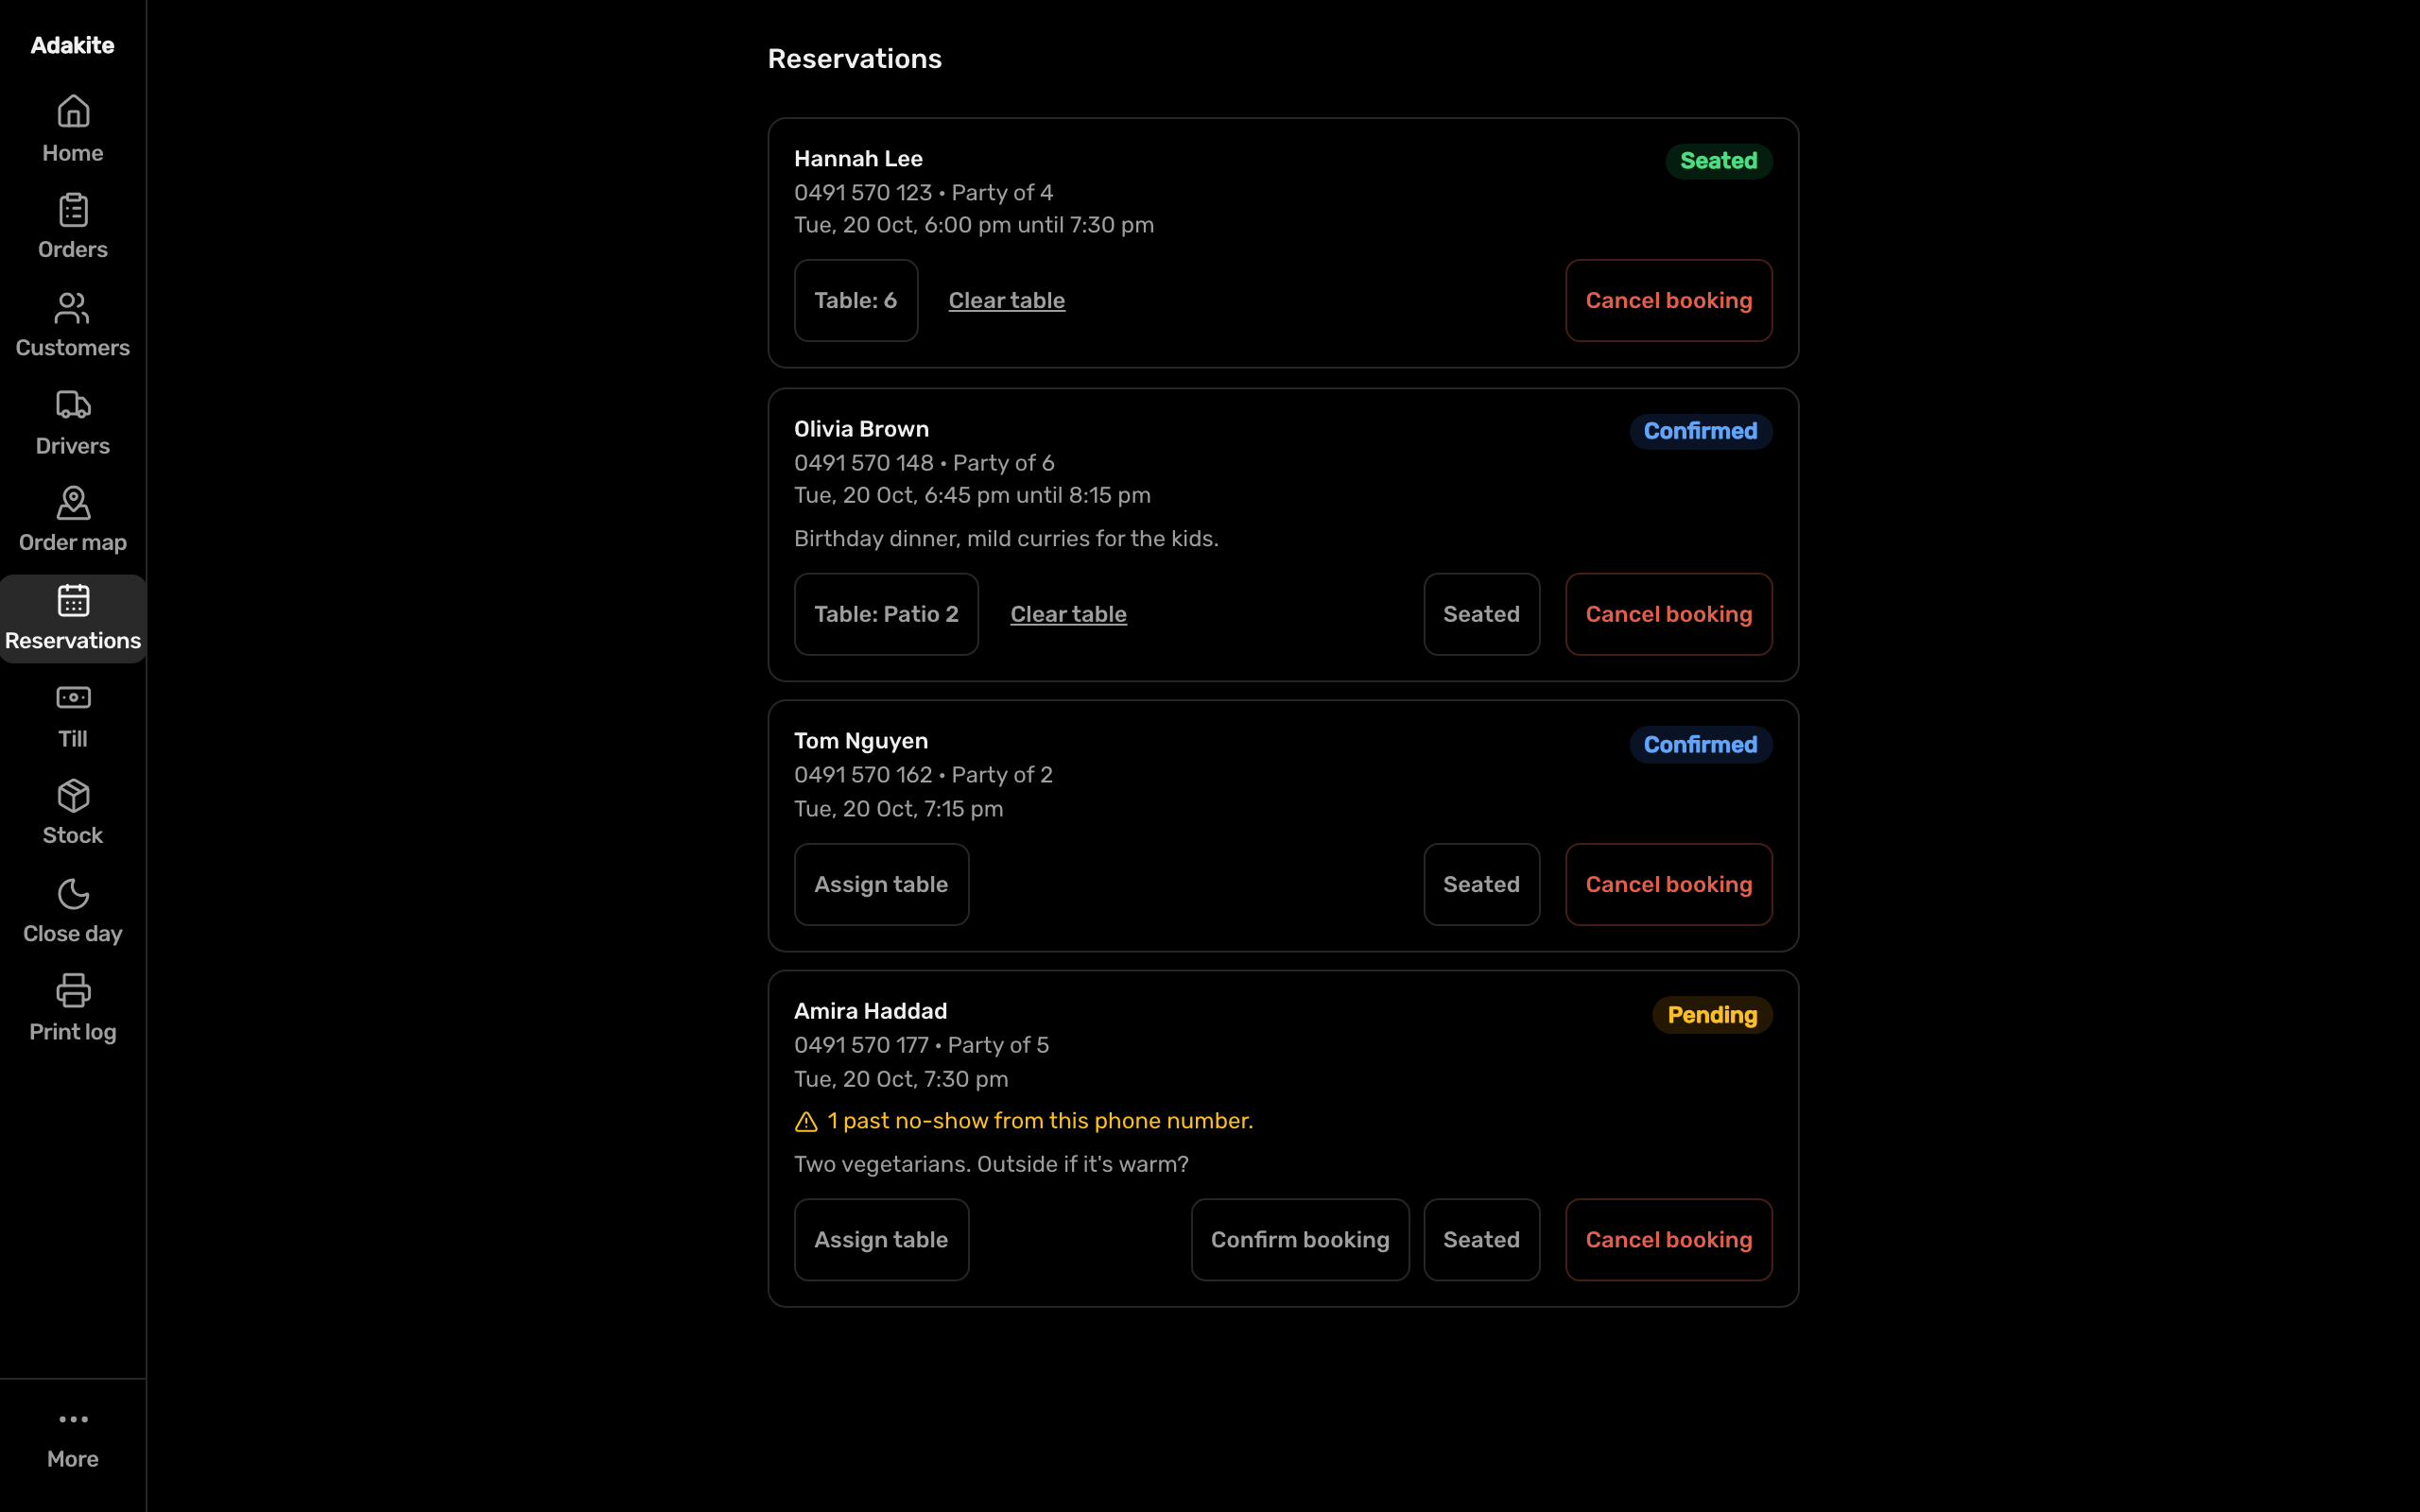
Task: Select the Close day moon icon
Action: click(x=73, y=894)
